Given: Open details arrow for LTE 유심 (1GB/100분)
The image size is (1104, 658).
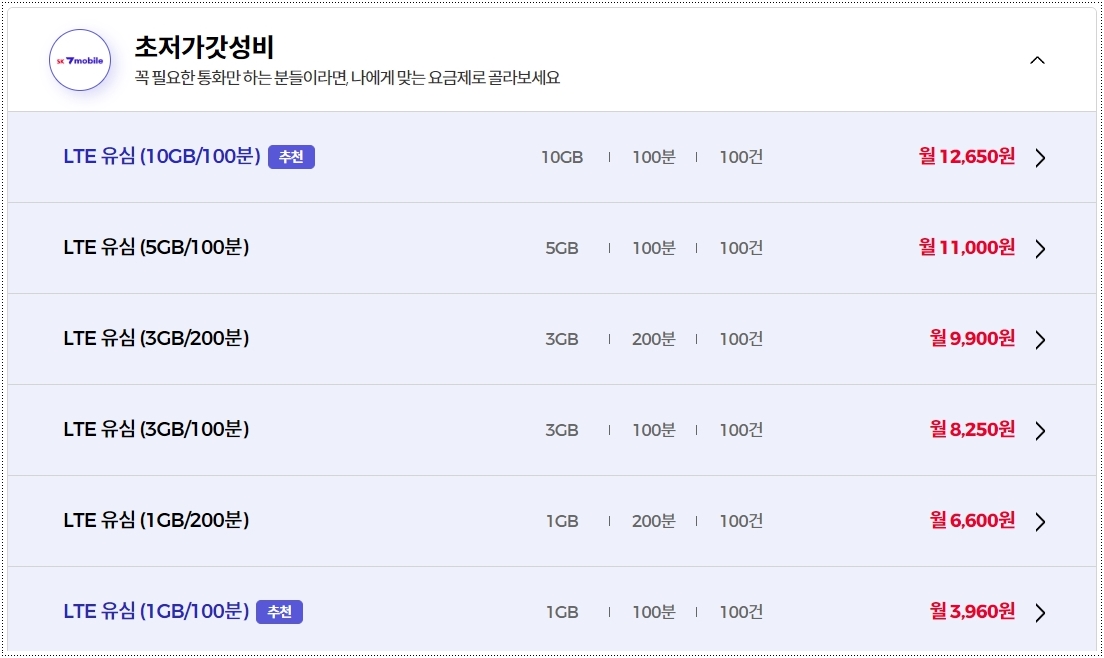Looking at the screenshot, I should (x=1040, y=611).
